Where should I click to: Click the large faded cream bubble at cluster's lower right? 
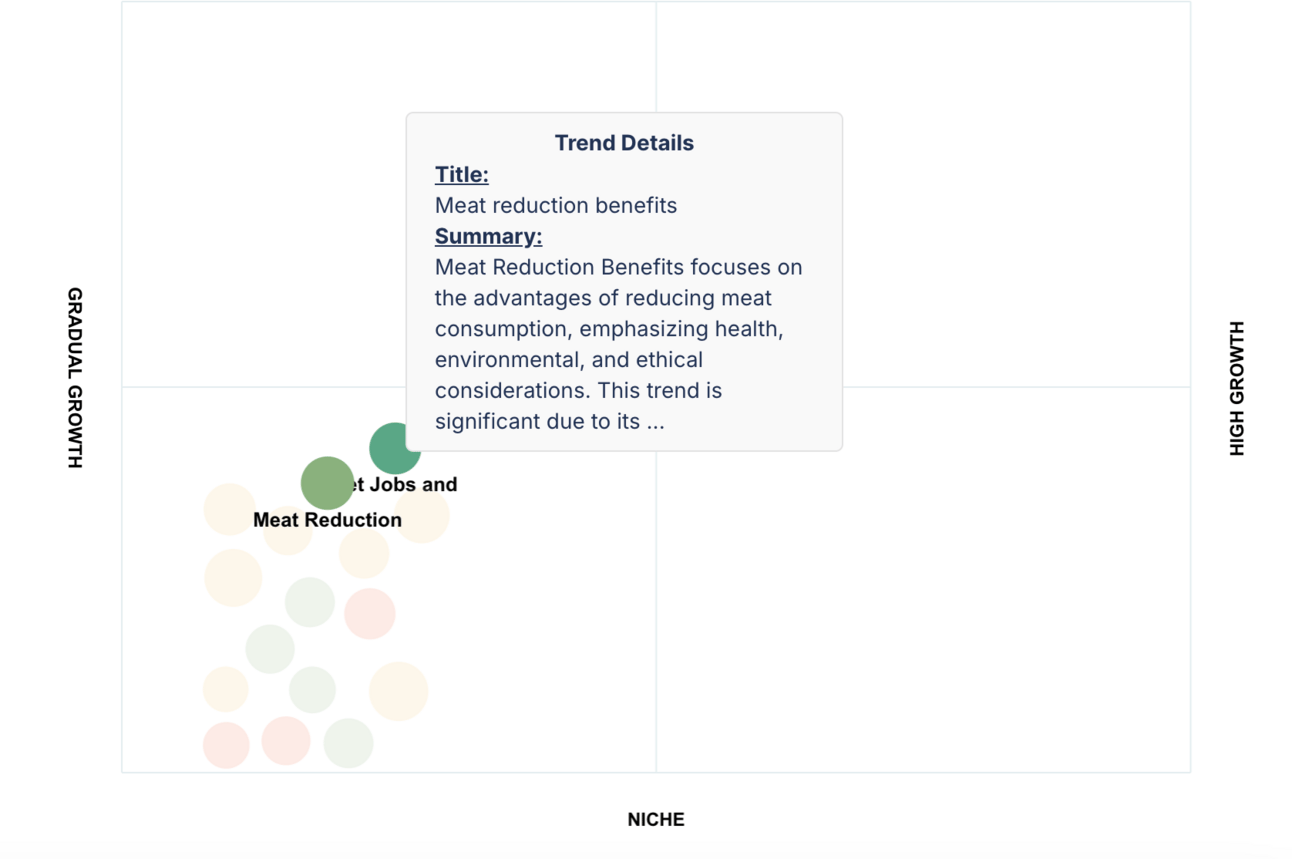tap(398, 691)
